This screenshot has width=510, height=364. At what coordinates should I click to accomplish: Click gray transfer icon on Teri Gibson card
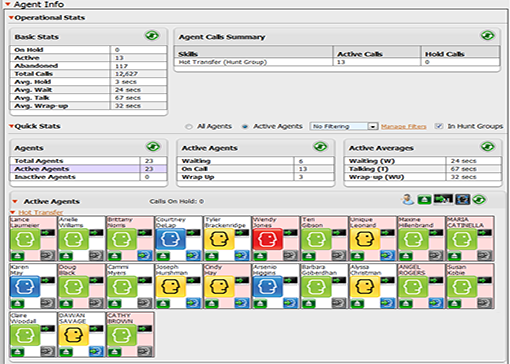tap(339, 256)
